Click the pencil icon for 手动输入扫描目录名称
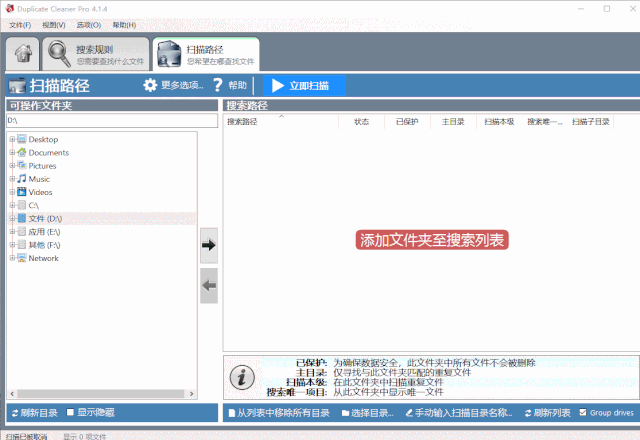Image resolution: width=640 pixels, height=440 pixels. [409, 413]
